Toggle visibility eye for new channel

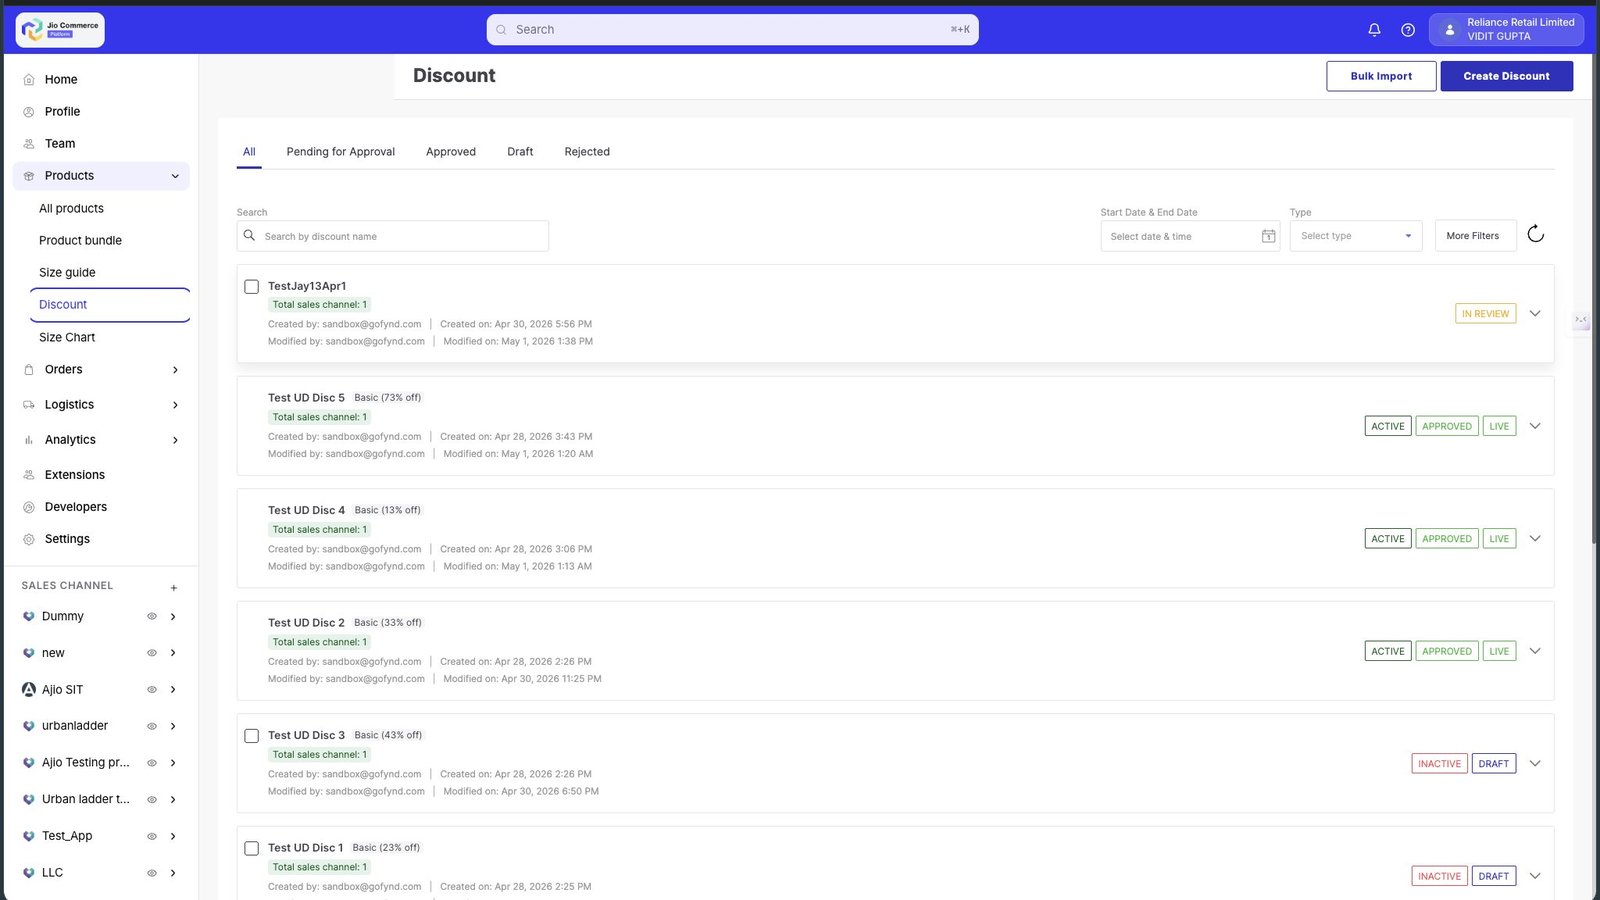point(152,653)
